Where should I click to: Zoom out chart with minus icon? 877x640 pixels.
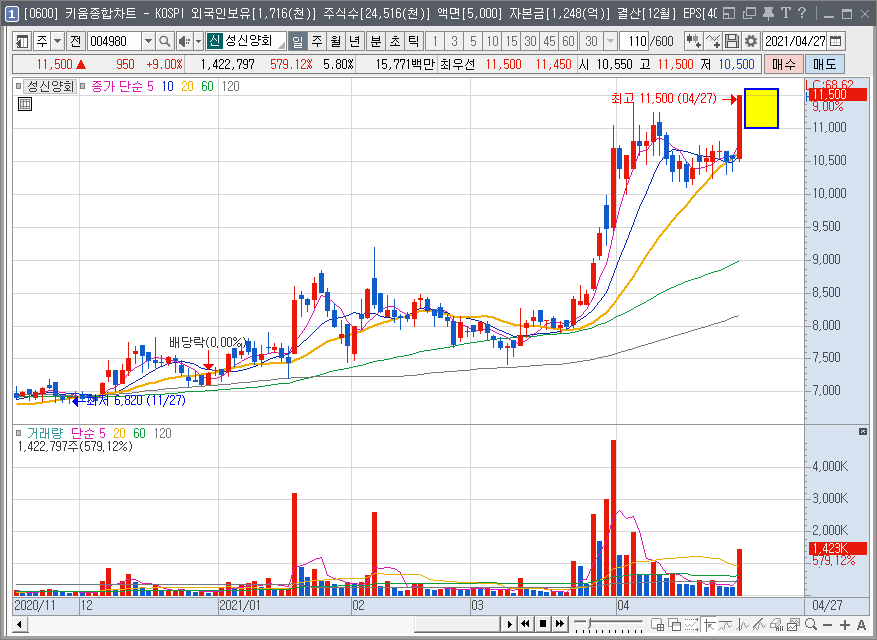[828, 625]
